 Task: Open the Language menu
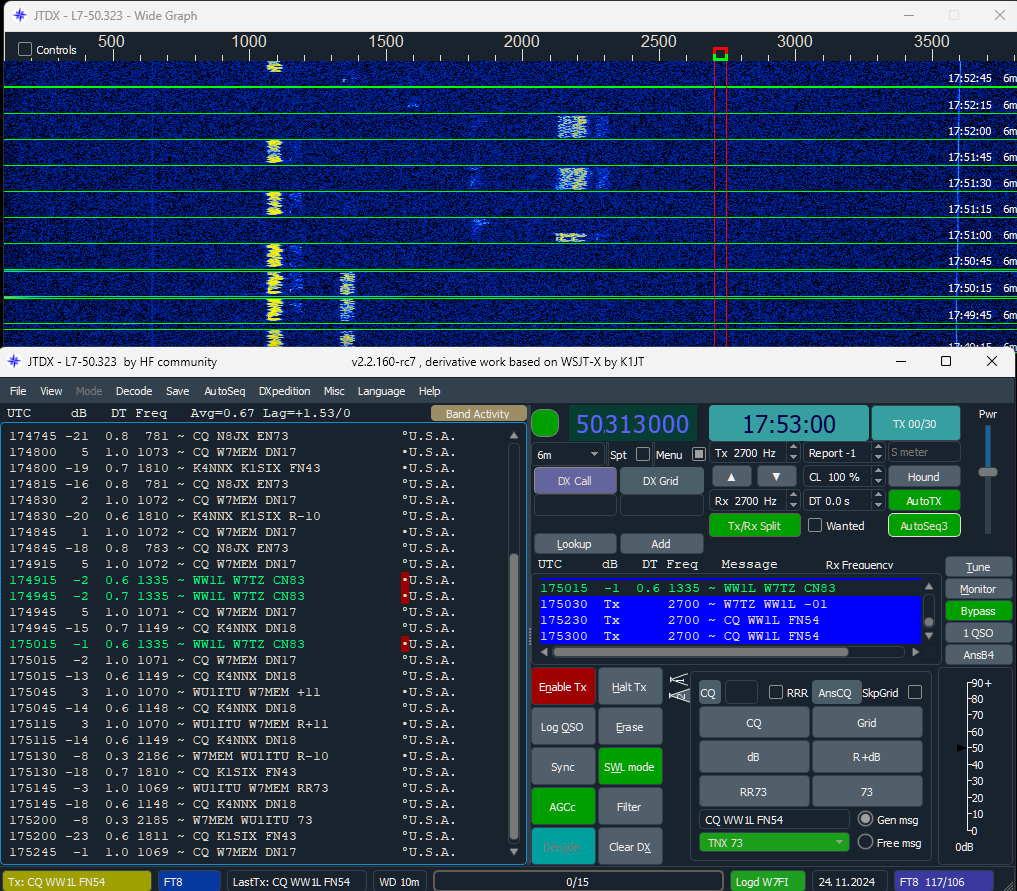(381, 391)
